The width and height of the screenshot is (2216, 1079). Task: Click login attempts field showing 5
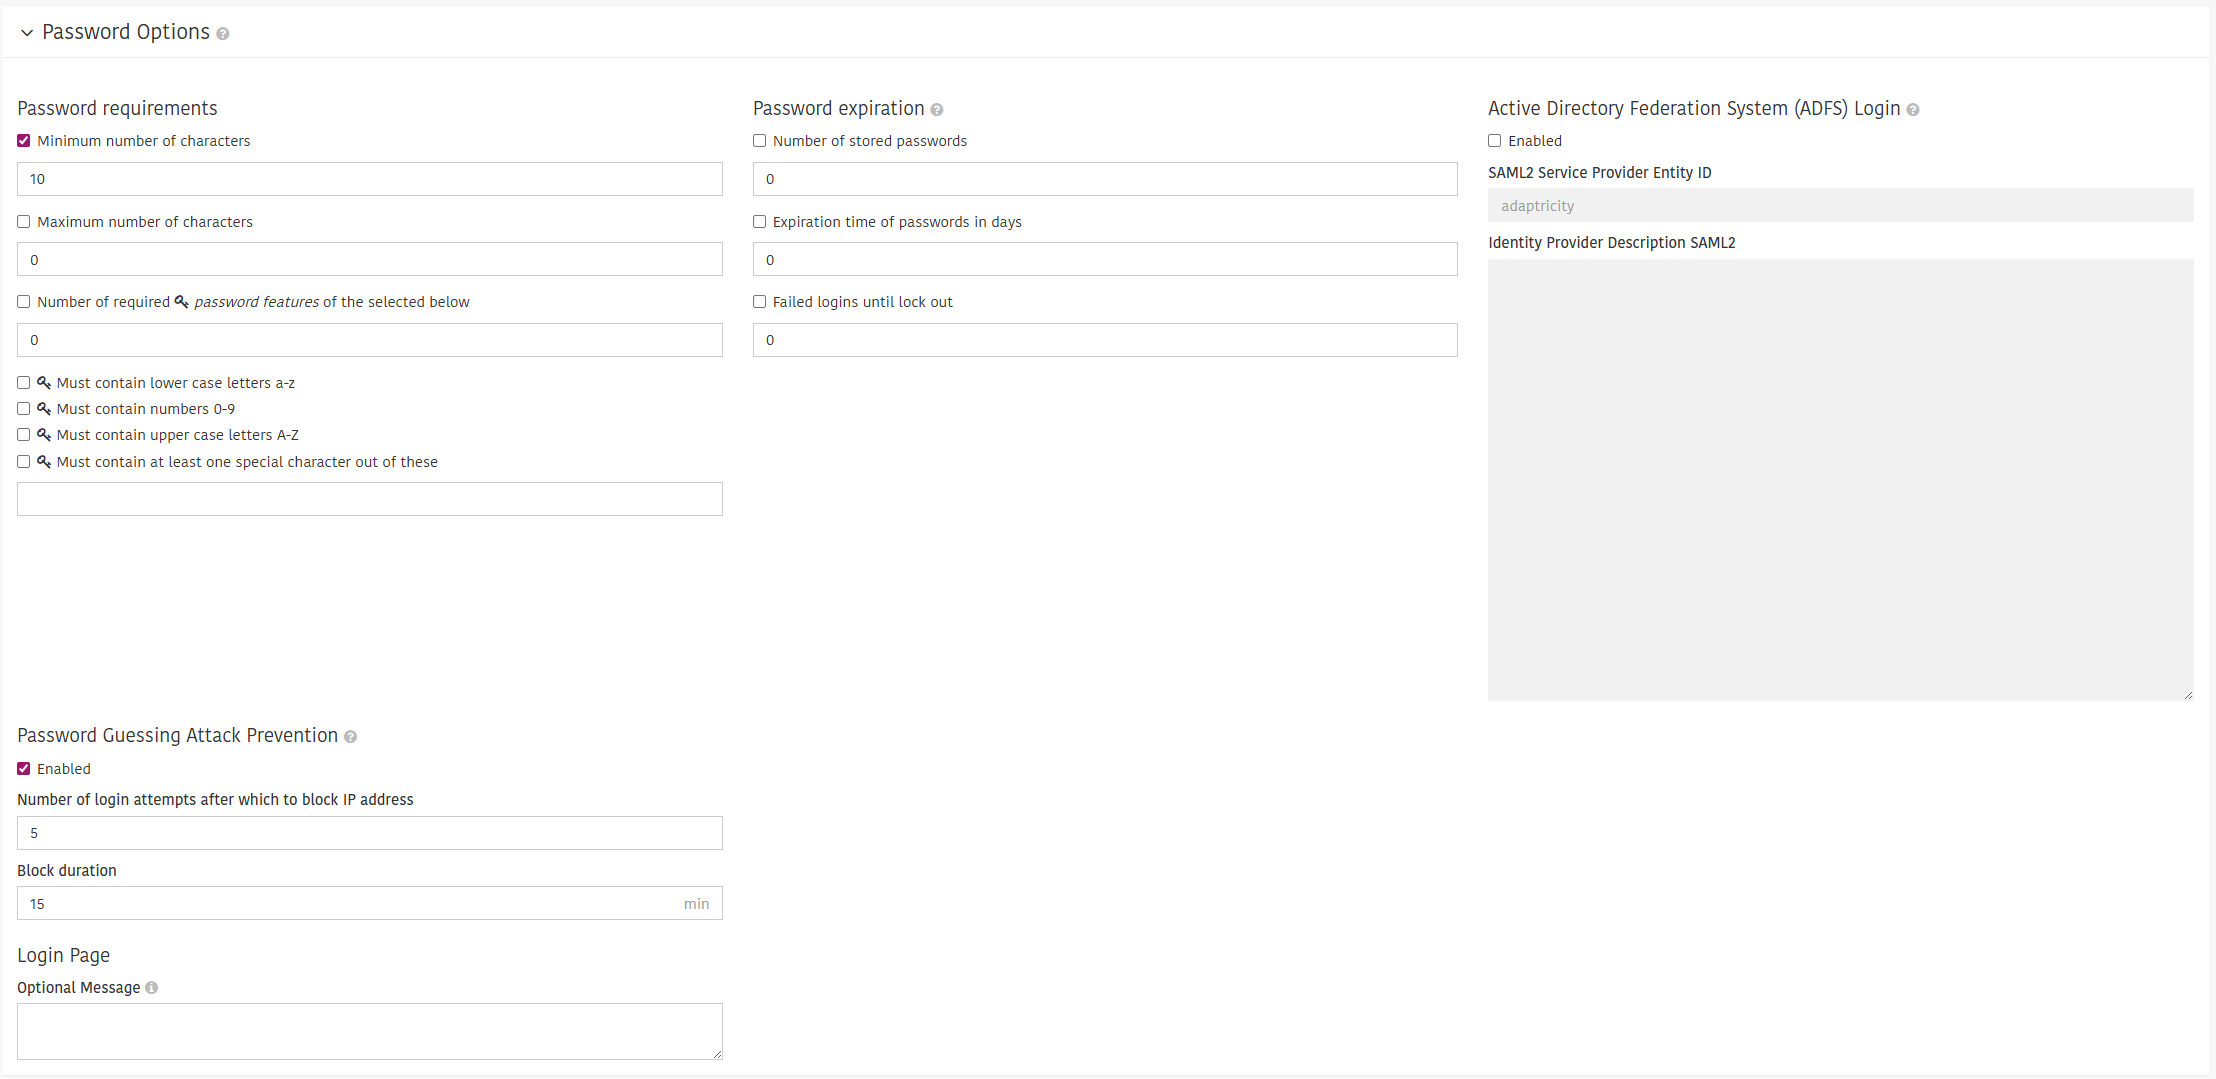[370, 833]
